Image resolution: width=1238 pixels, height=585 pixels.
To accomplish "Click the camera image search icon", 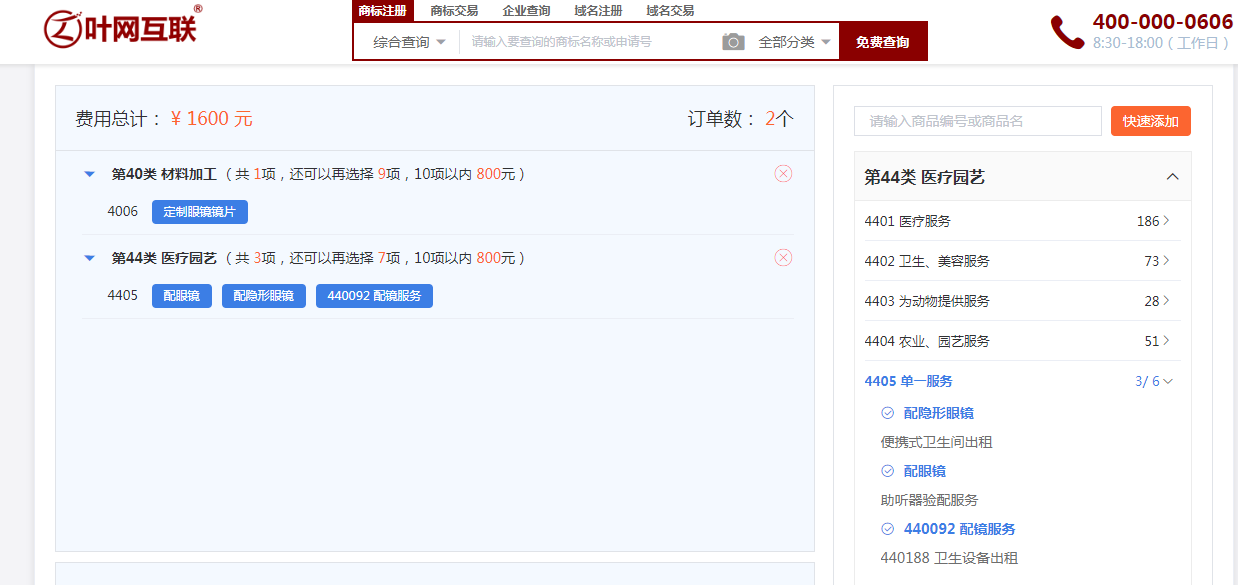I will [733, 41].
